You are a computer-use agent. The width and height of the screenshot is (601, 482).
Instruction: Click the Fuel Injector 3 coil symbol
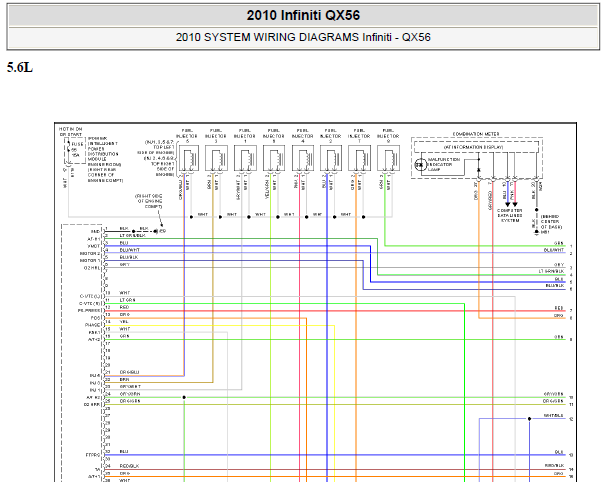(x=216, y=158)
